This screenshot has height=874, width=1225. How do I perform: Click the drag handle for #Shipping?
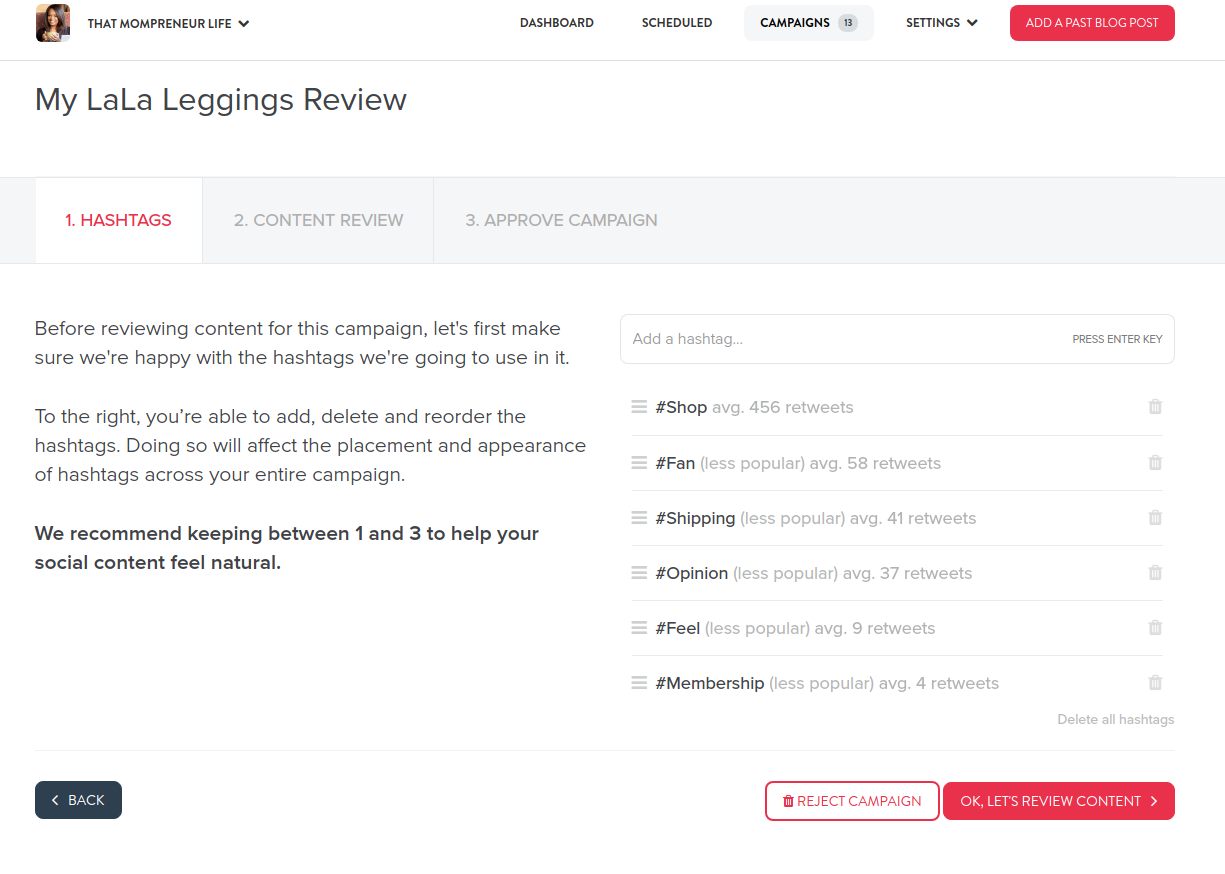(639, 518)
